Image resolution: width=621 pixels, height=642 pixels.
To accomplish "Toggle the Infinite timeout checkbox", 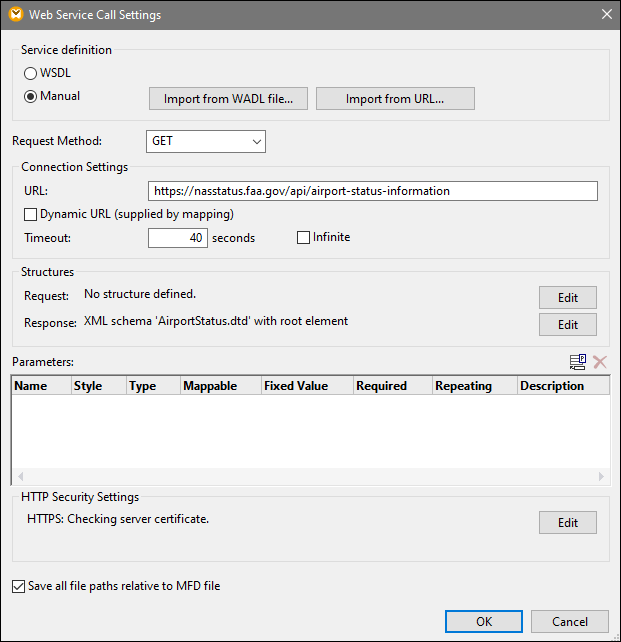I will coord(304,238).
